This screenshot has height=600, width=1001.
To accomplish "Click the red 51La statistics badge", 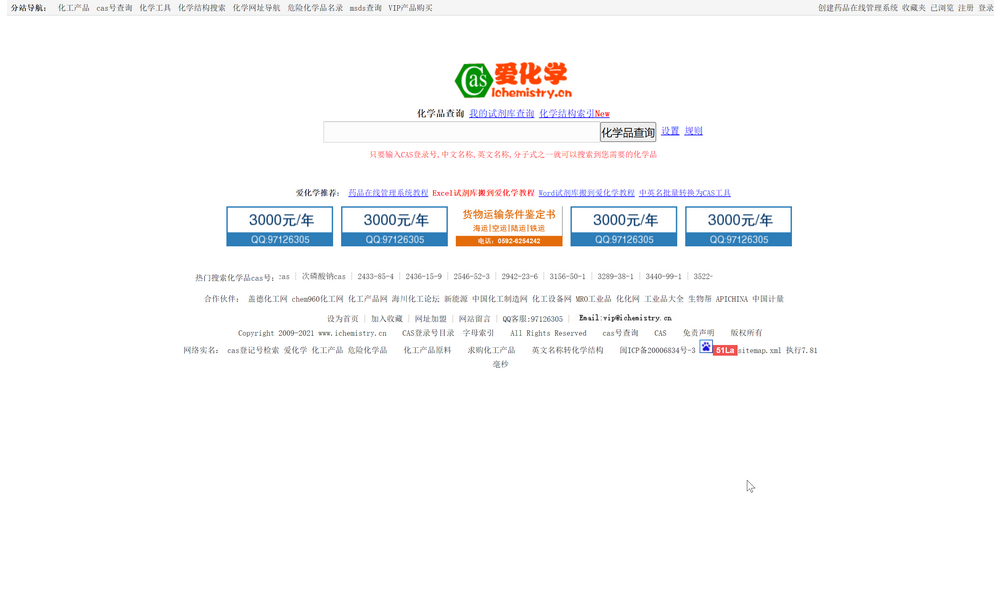I will pos(725,351).
